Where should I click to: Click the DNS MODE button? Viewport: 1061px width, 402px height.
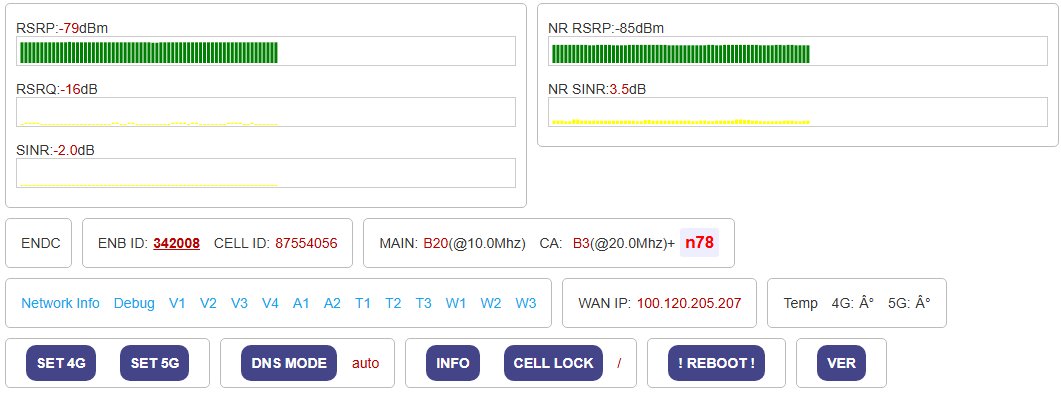pos(289,363)
